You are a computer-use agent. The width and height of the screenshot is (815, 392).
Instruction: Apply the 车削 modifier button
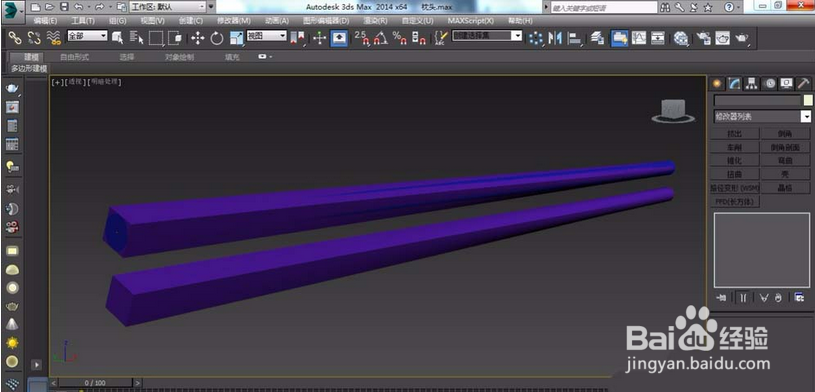[x=734, y=147]
